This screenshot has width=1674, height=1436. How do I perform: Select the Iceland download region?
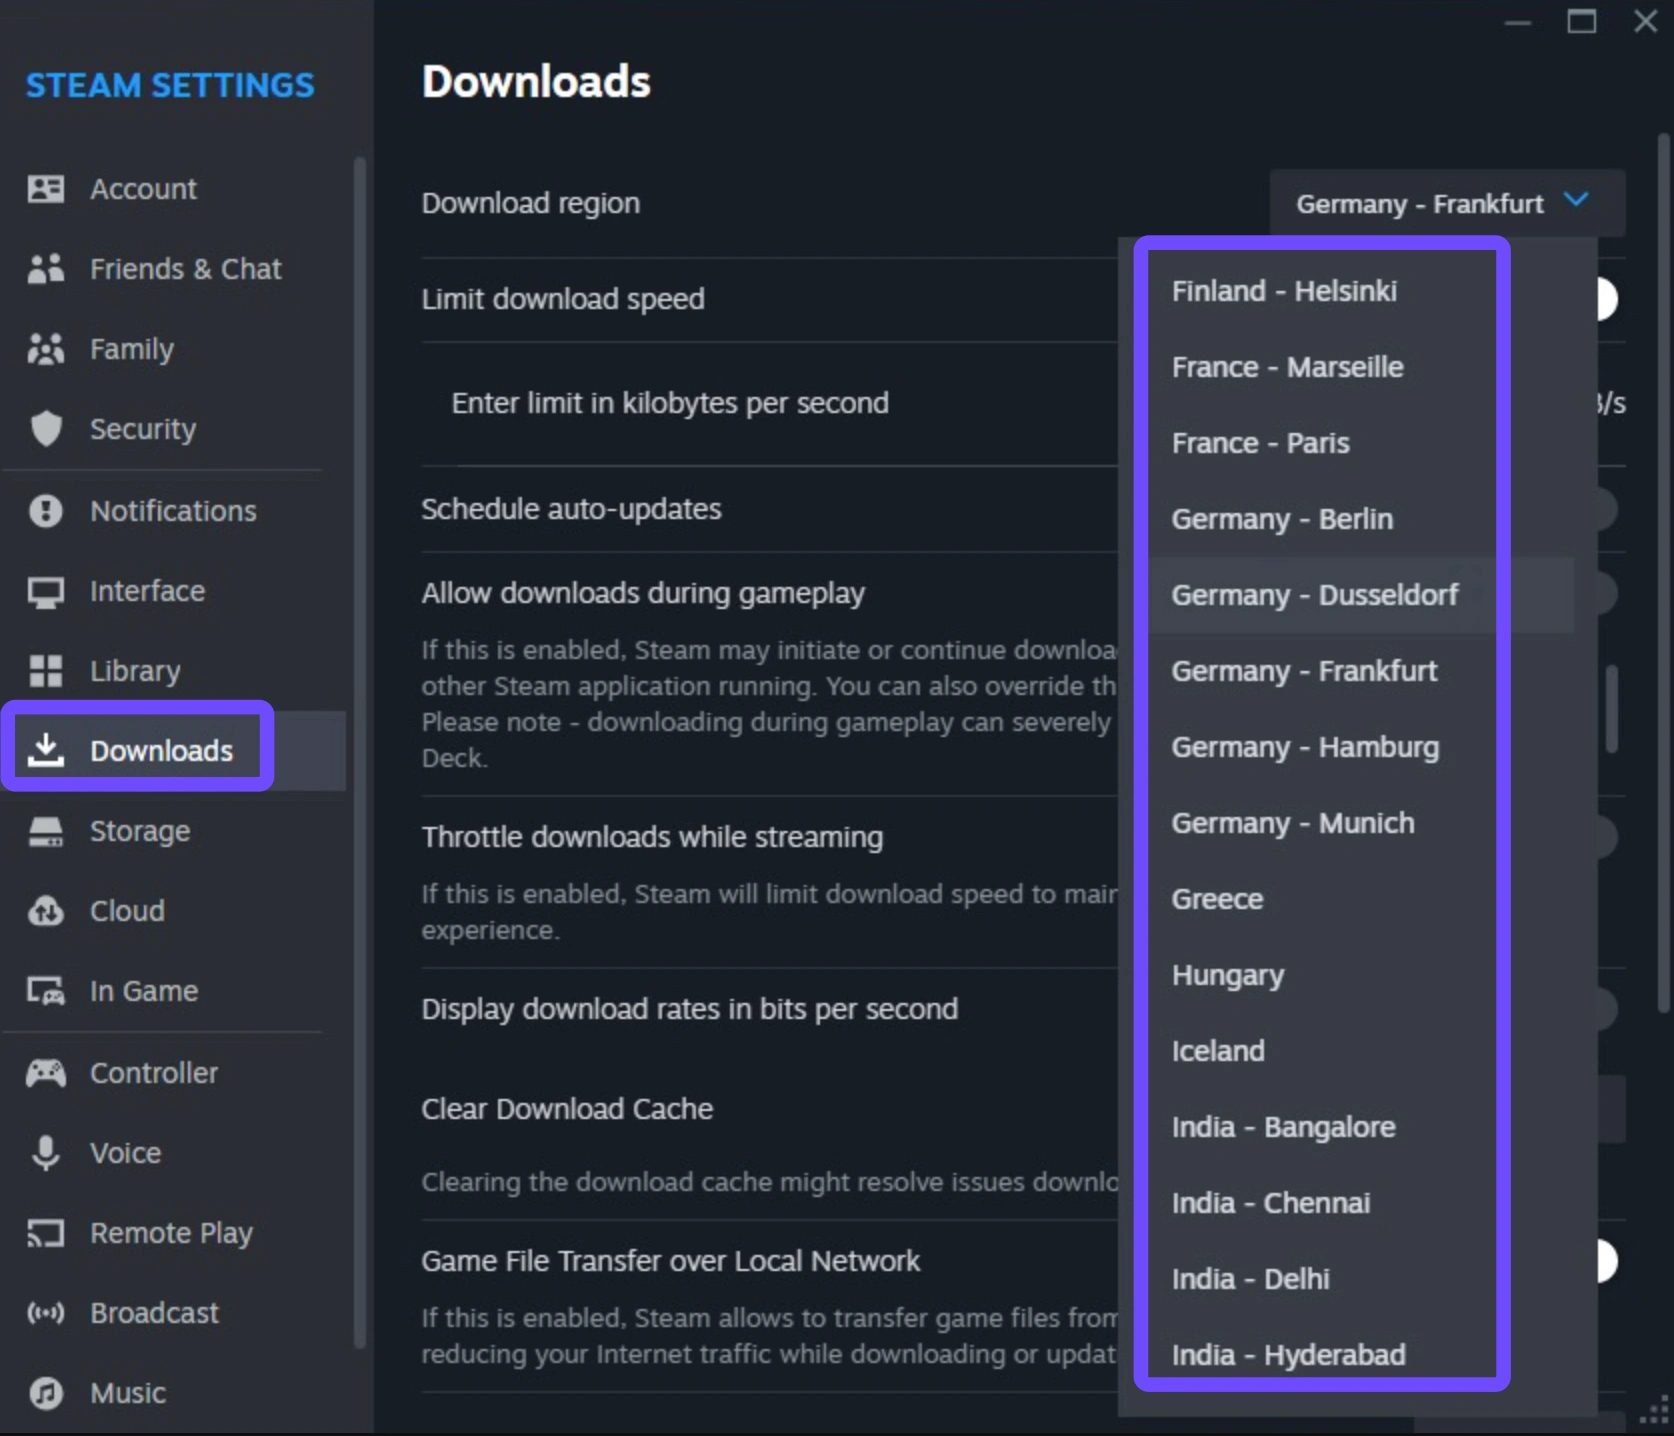[x=1218, y=1051]
